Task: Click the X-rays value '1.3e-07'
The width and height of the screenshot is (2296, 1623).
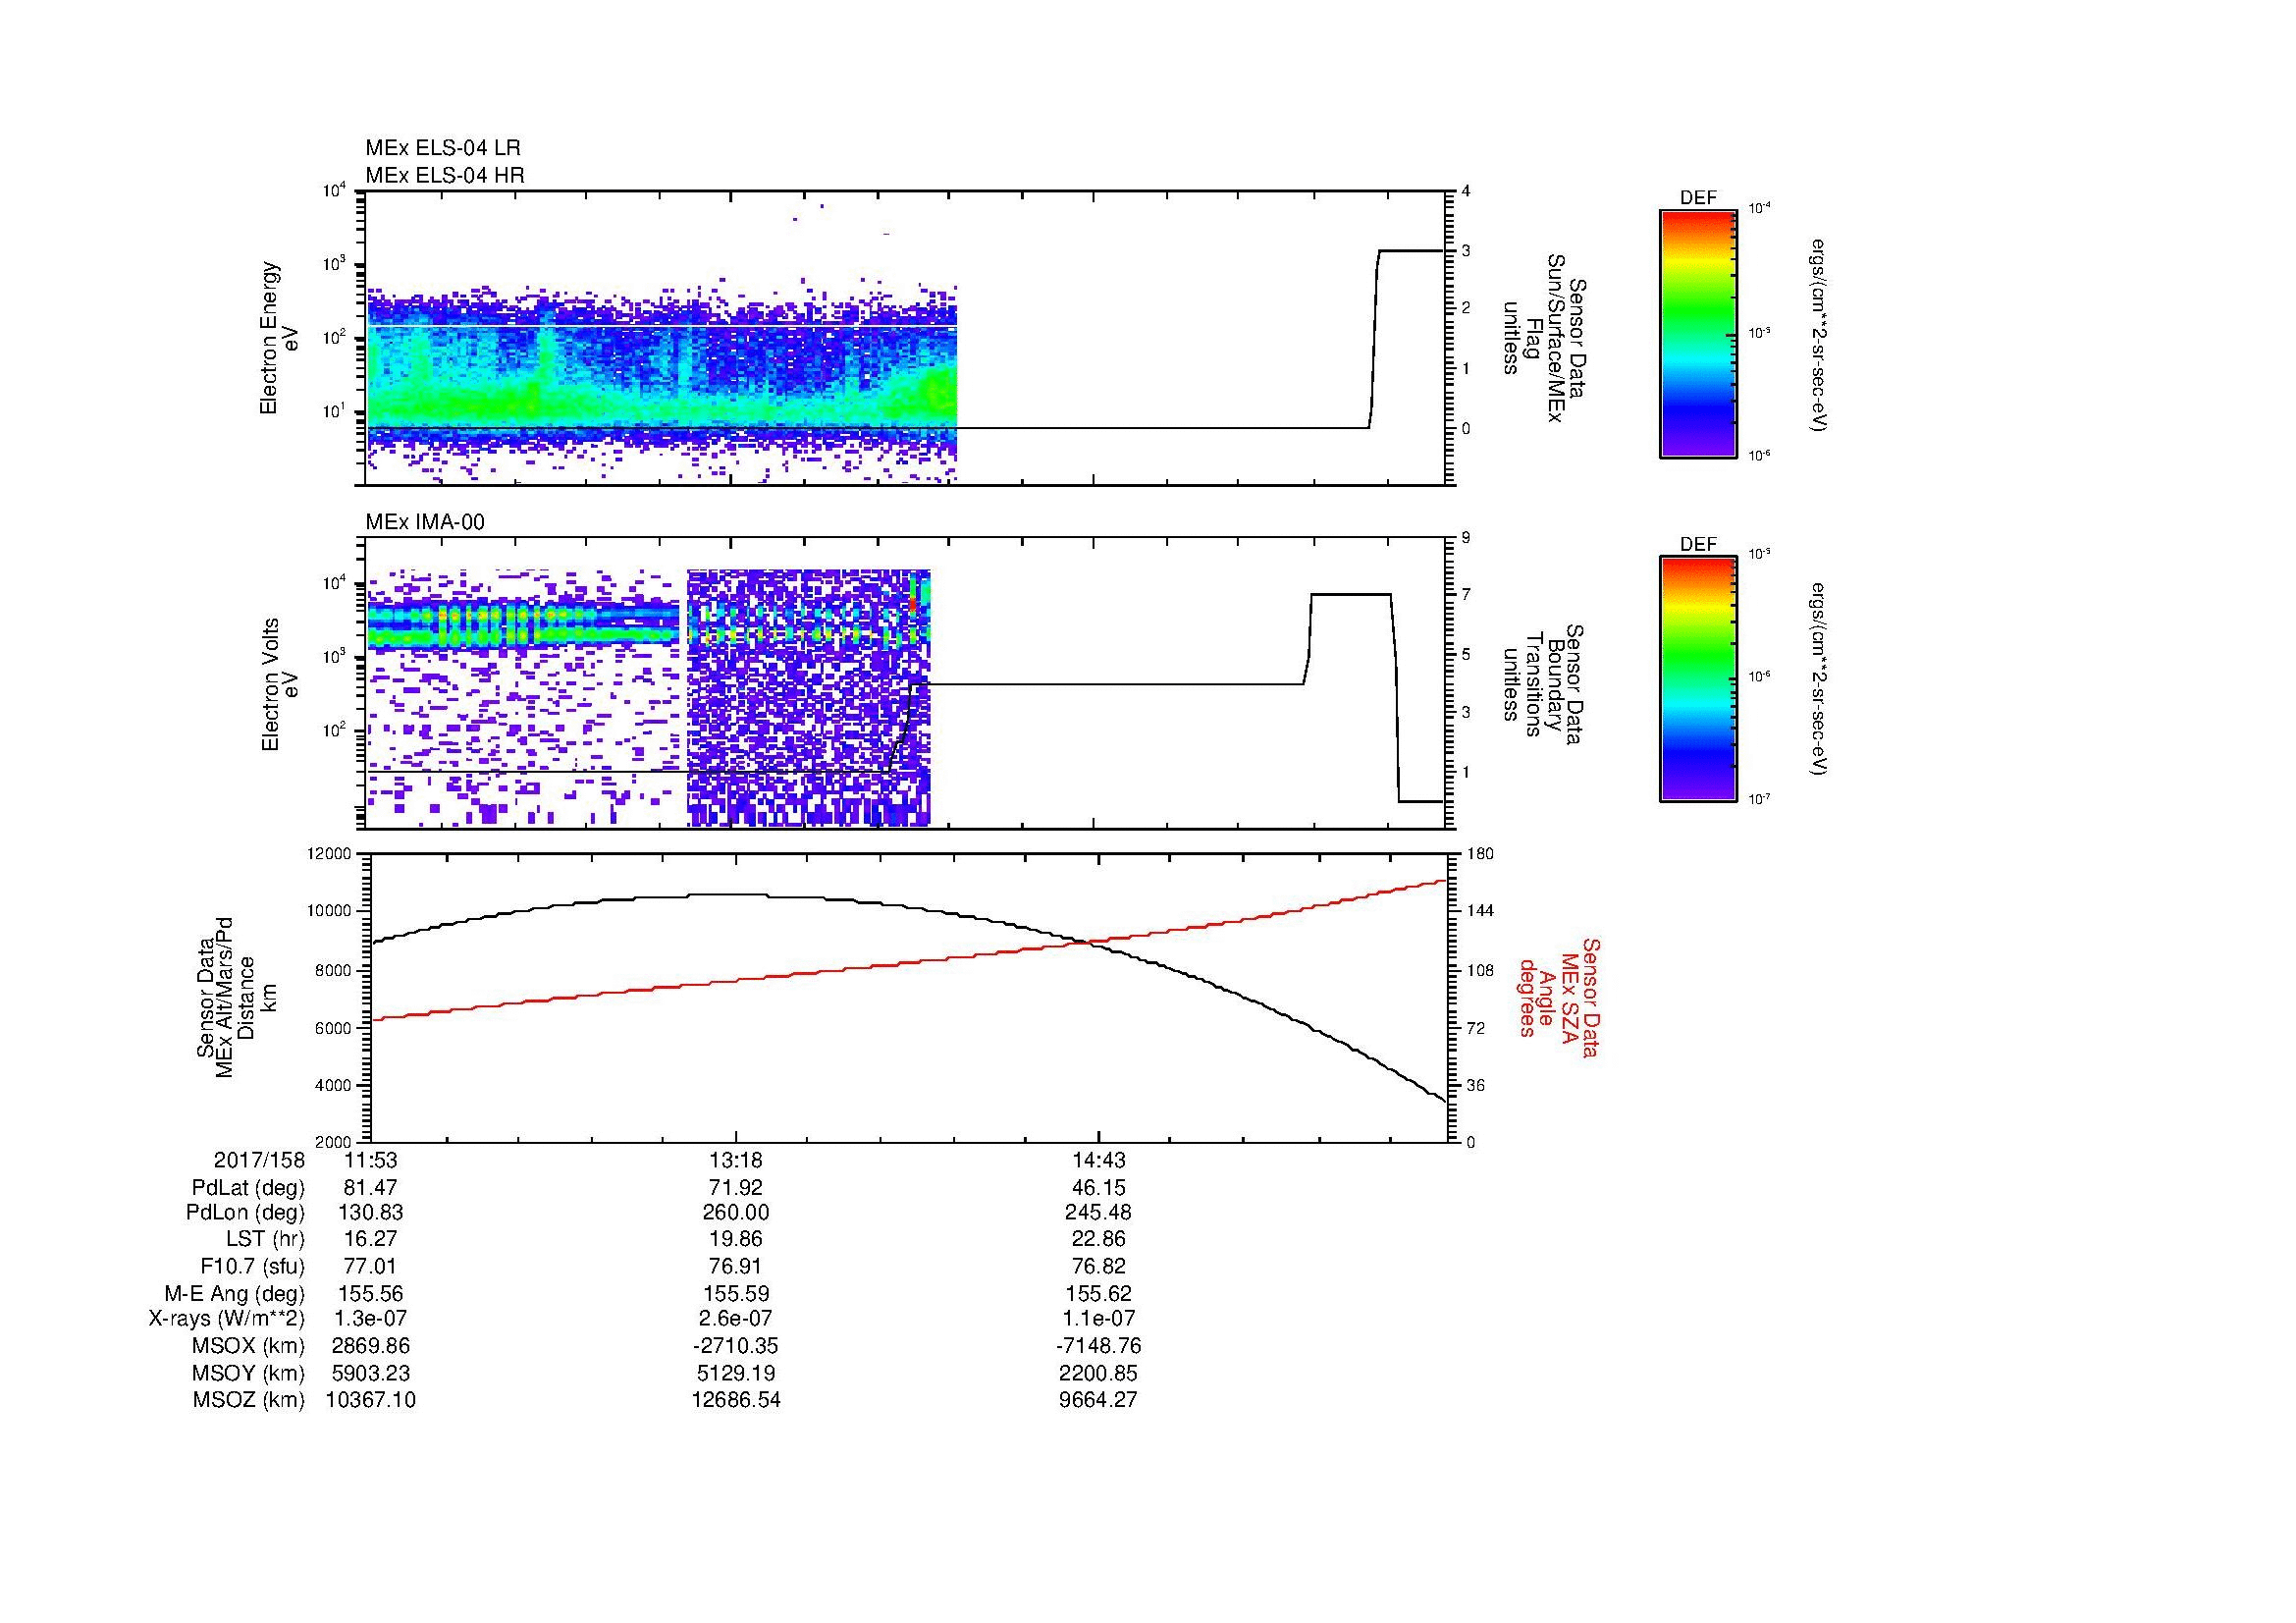Action: [371, 1320]
